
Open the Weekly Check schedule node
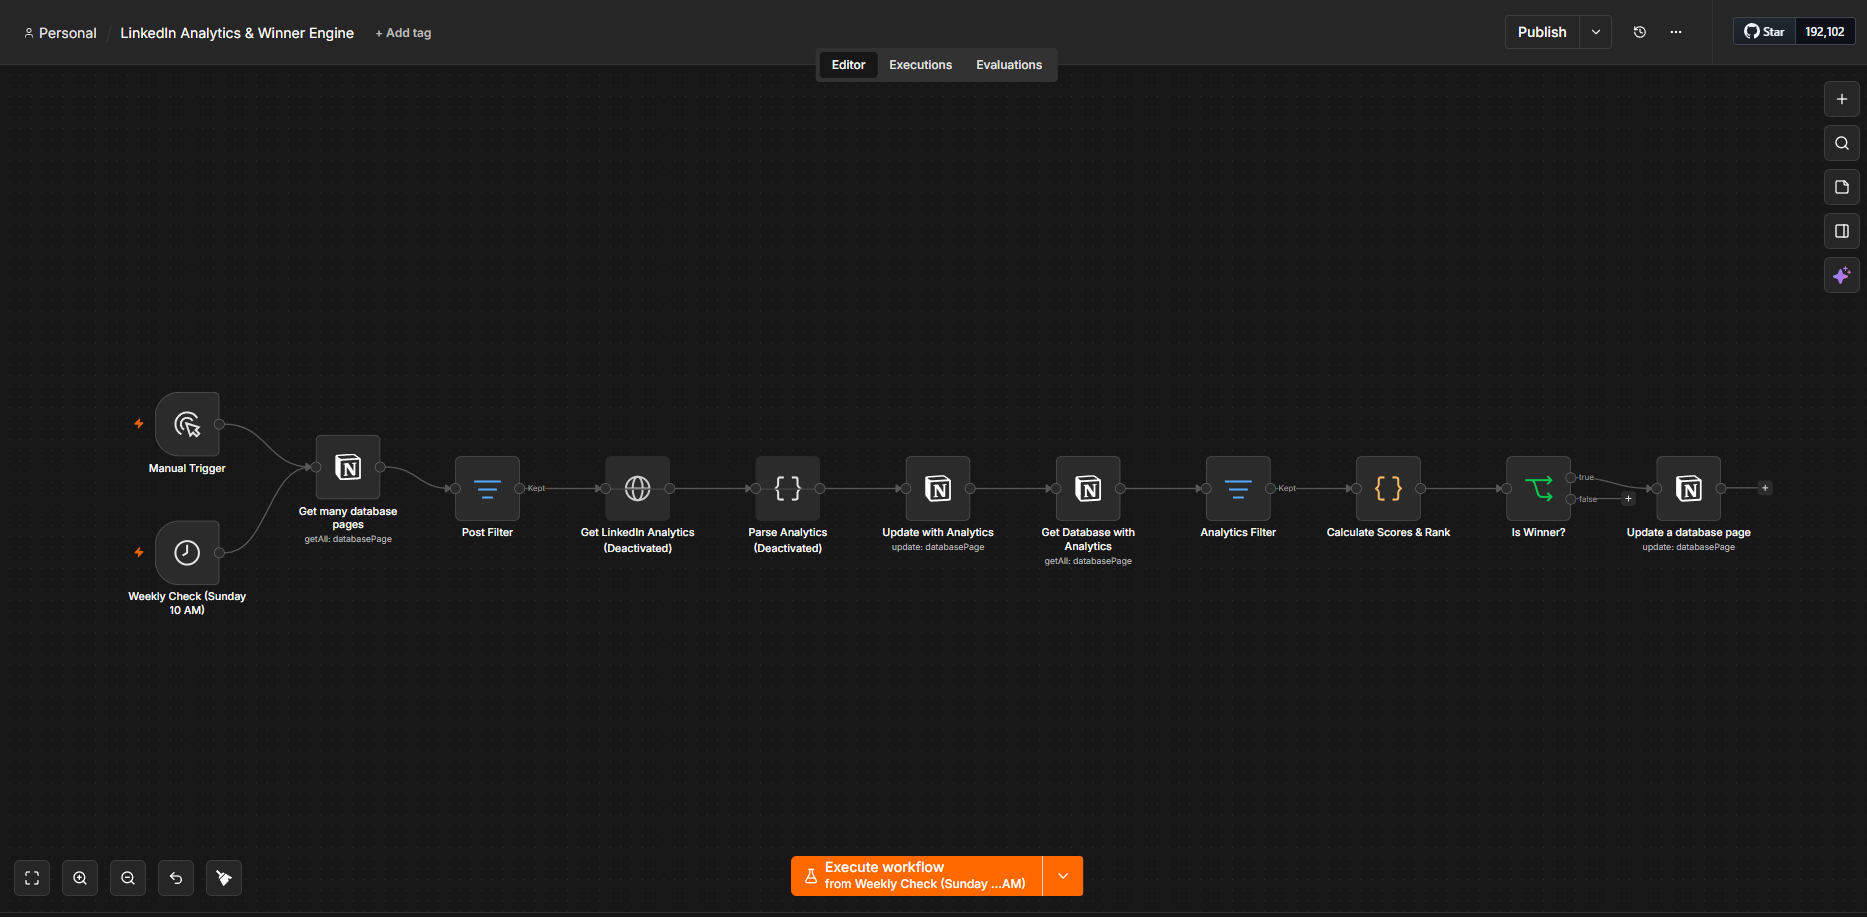pos(187,552)
